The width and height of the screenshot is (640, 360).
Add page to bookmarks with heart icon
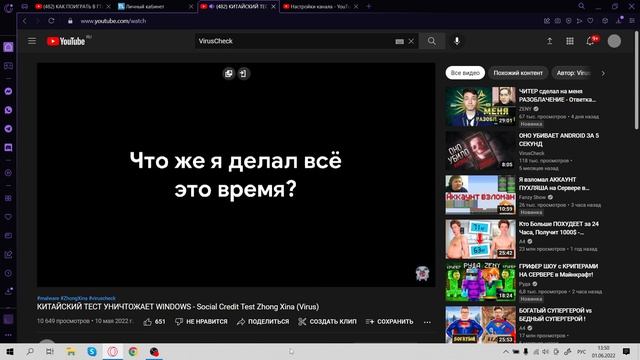click(590, 21)
